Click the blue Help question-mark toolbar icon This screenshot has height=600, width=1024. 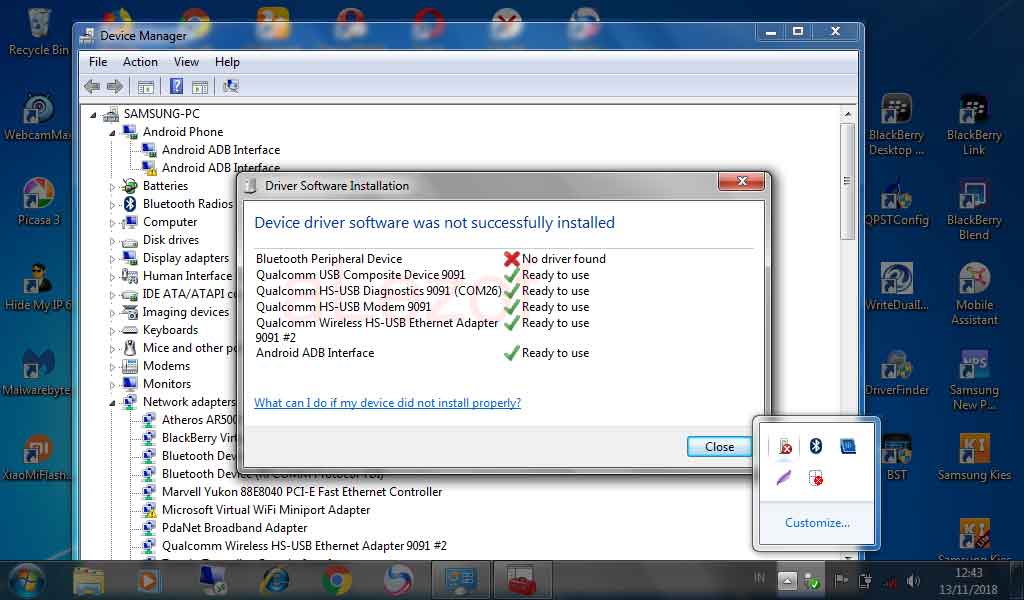[x=176, y=86]
